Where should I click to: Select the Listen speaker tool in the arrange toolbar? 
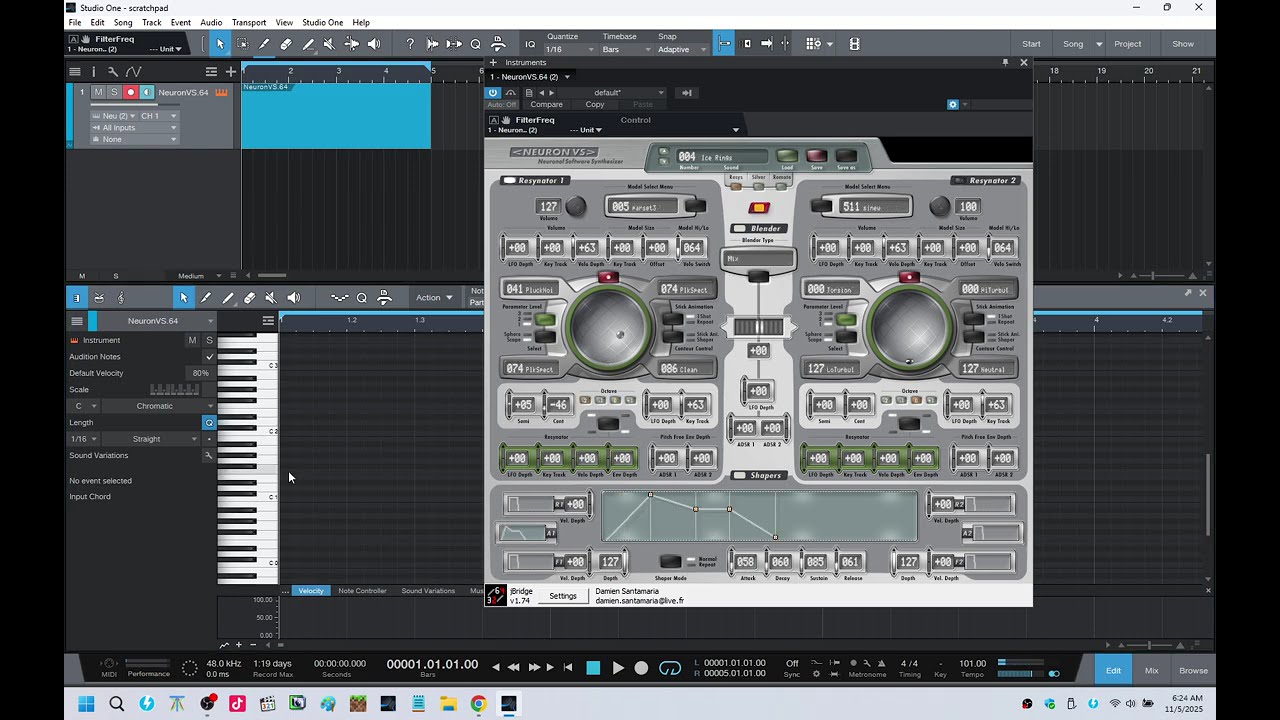374,44
